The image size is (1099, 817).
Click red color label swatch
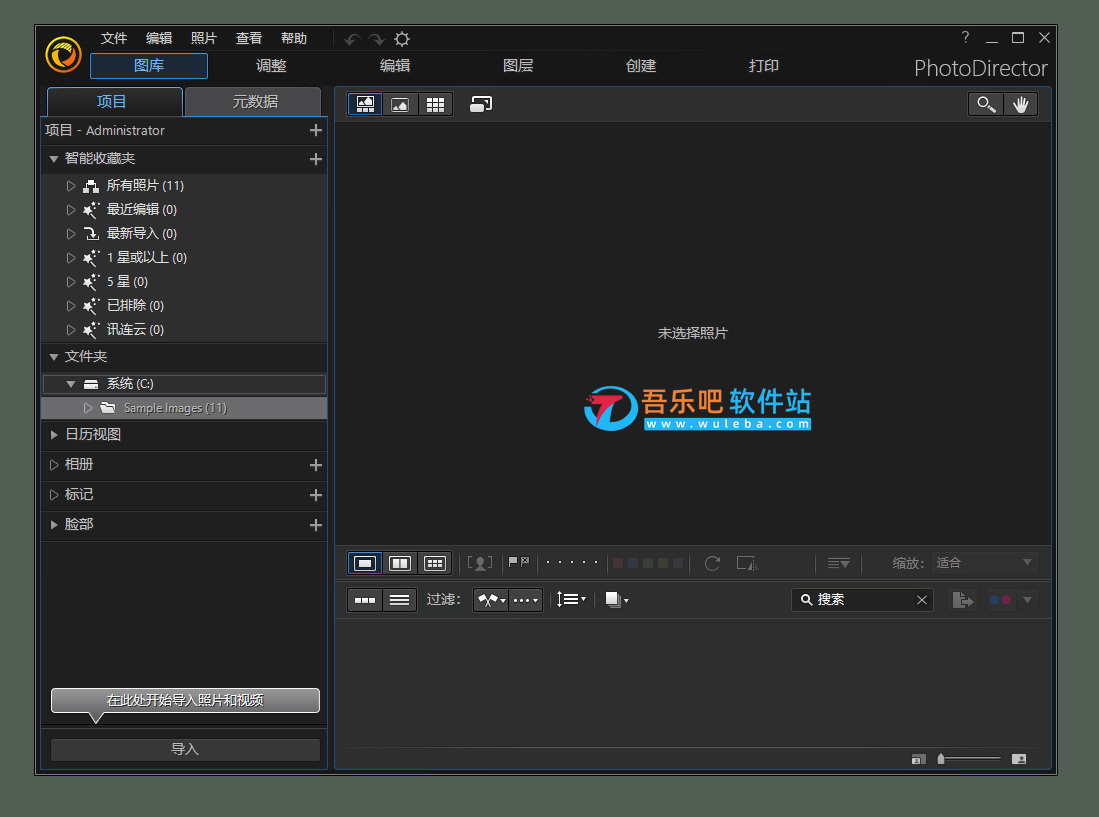[617, 563]
